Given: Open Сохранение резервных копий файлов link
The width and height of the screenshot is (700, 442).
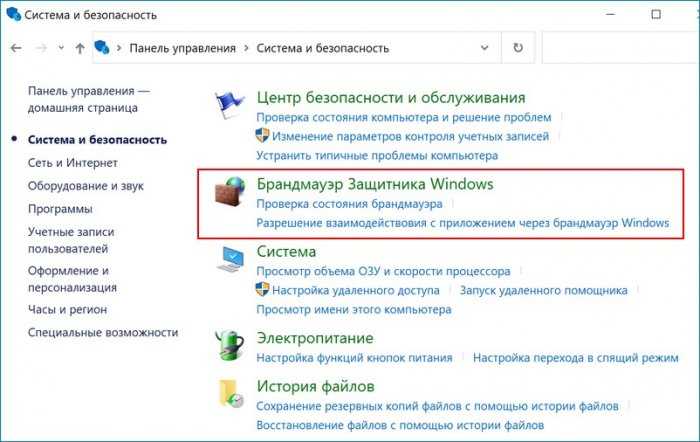Looking at the screenshot, I should point(438,406).
